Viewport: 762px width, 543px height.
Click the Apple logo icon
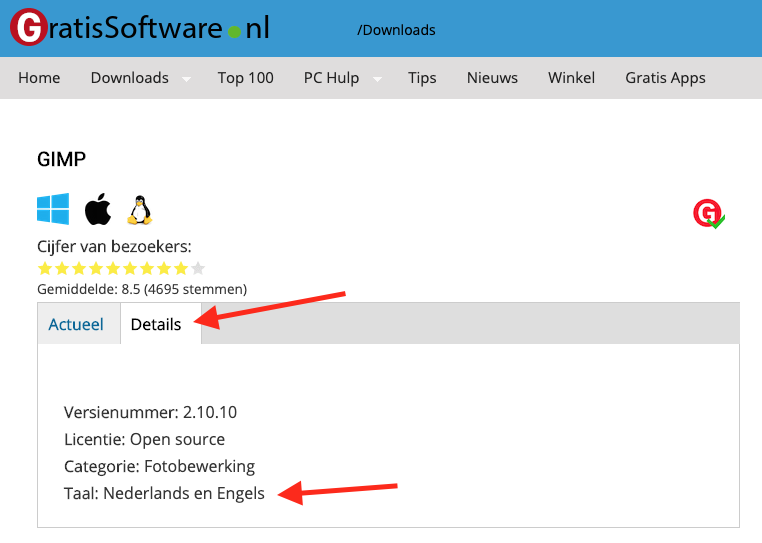coord(97,210)
